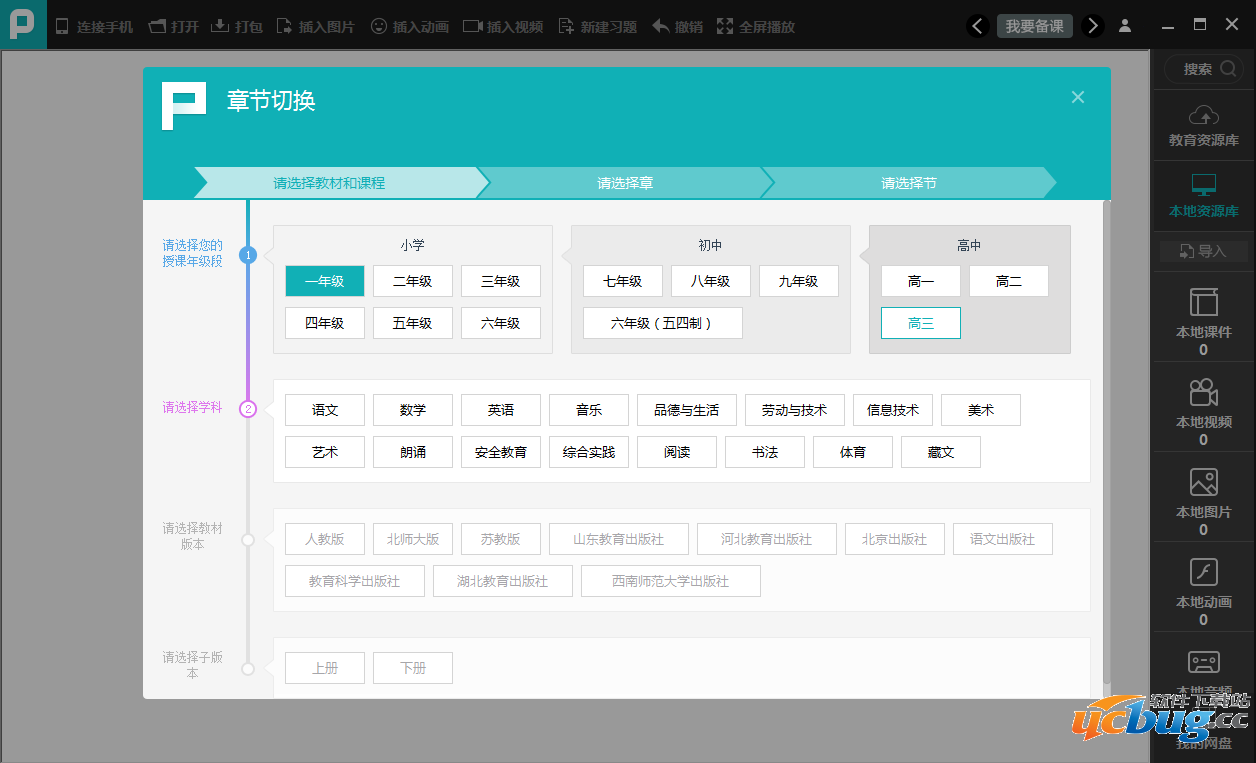
Task: Click the left arrow beside 我要备课
Action: (979, 26)
